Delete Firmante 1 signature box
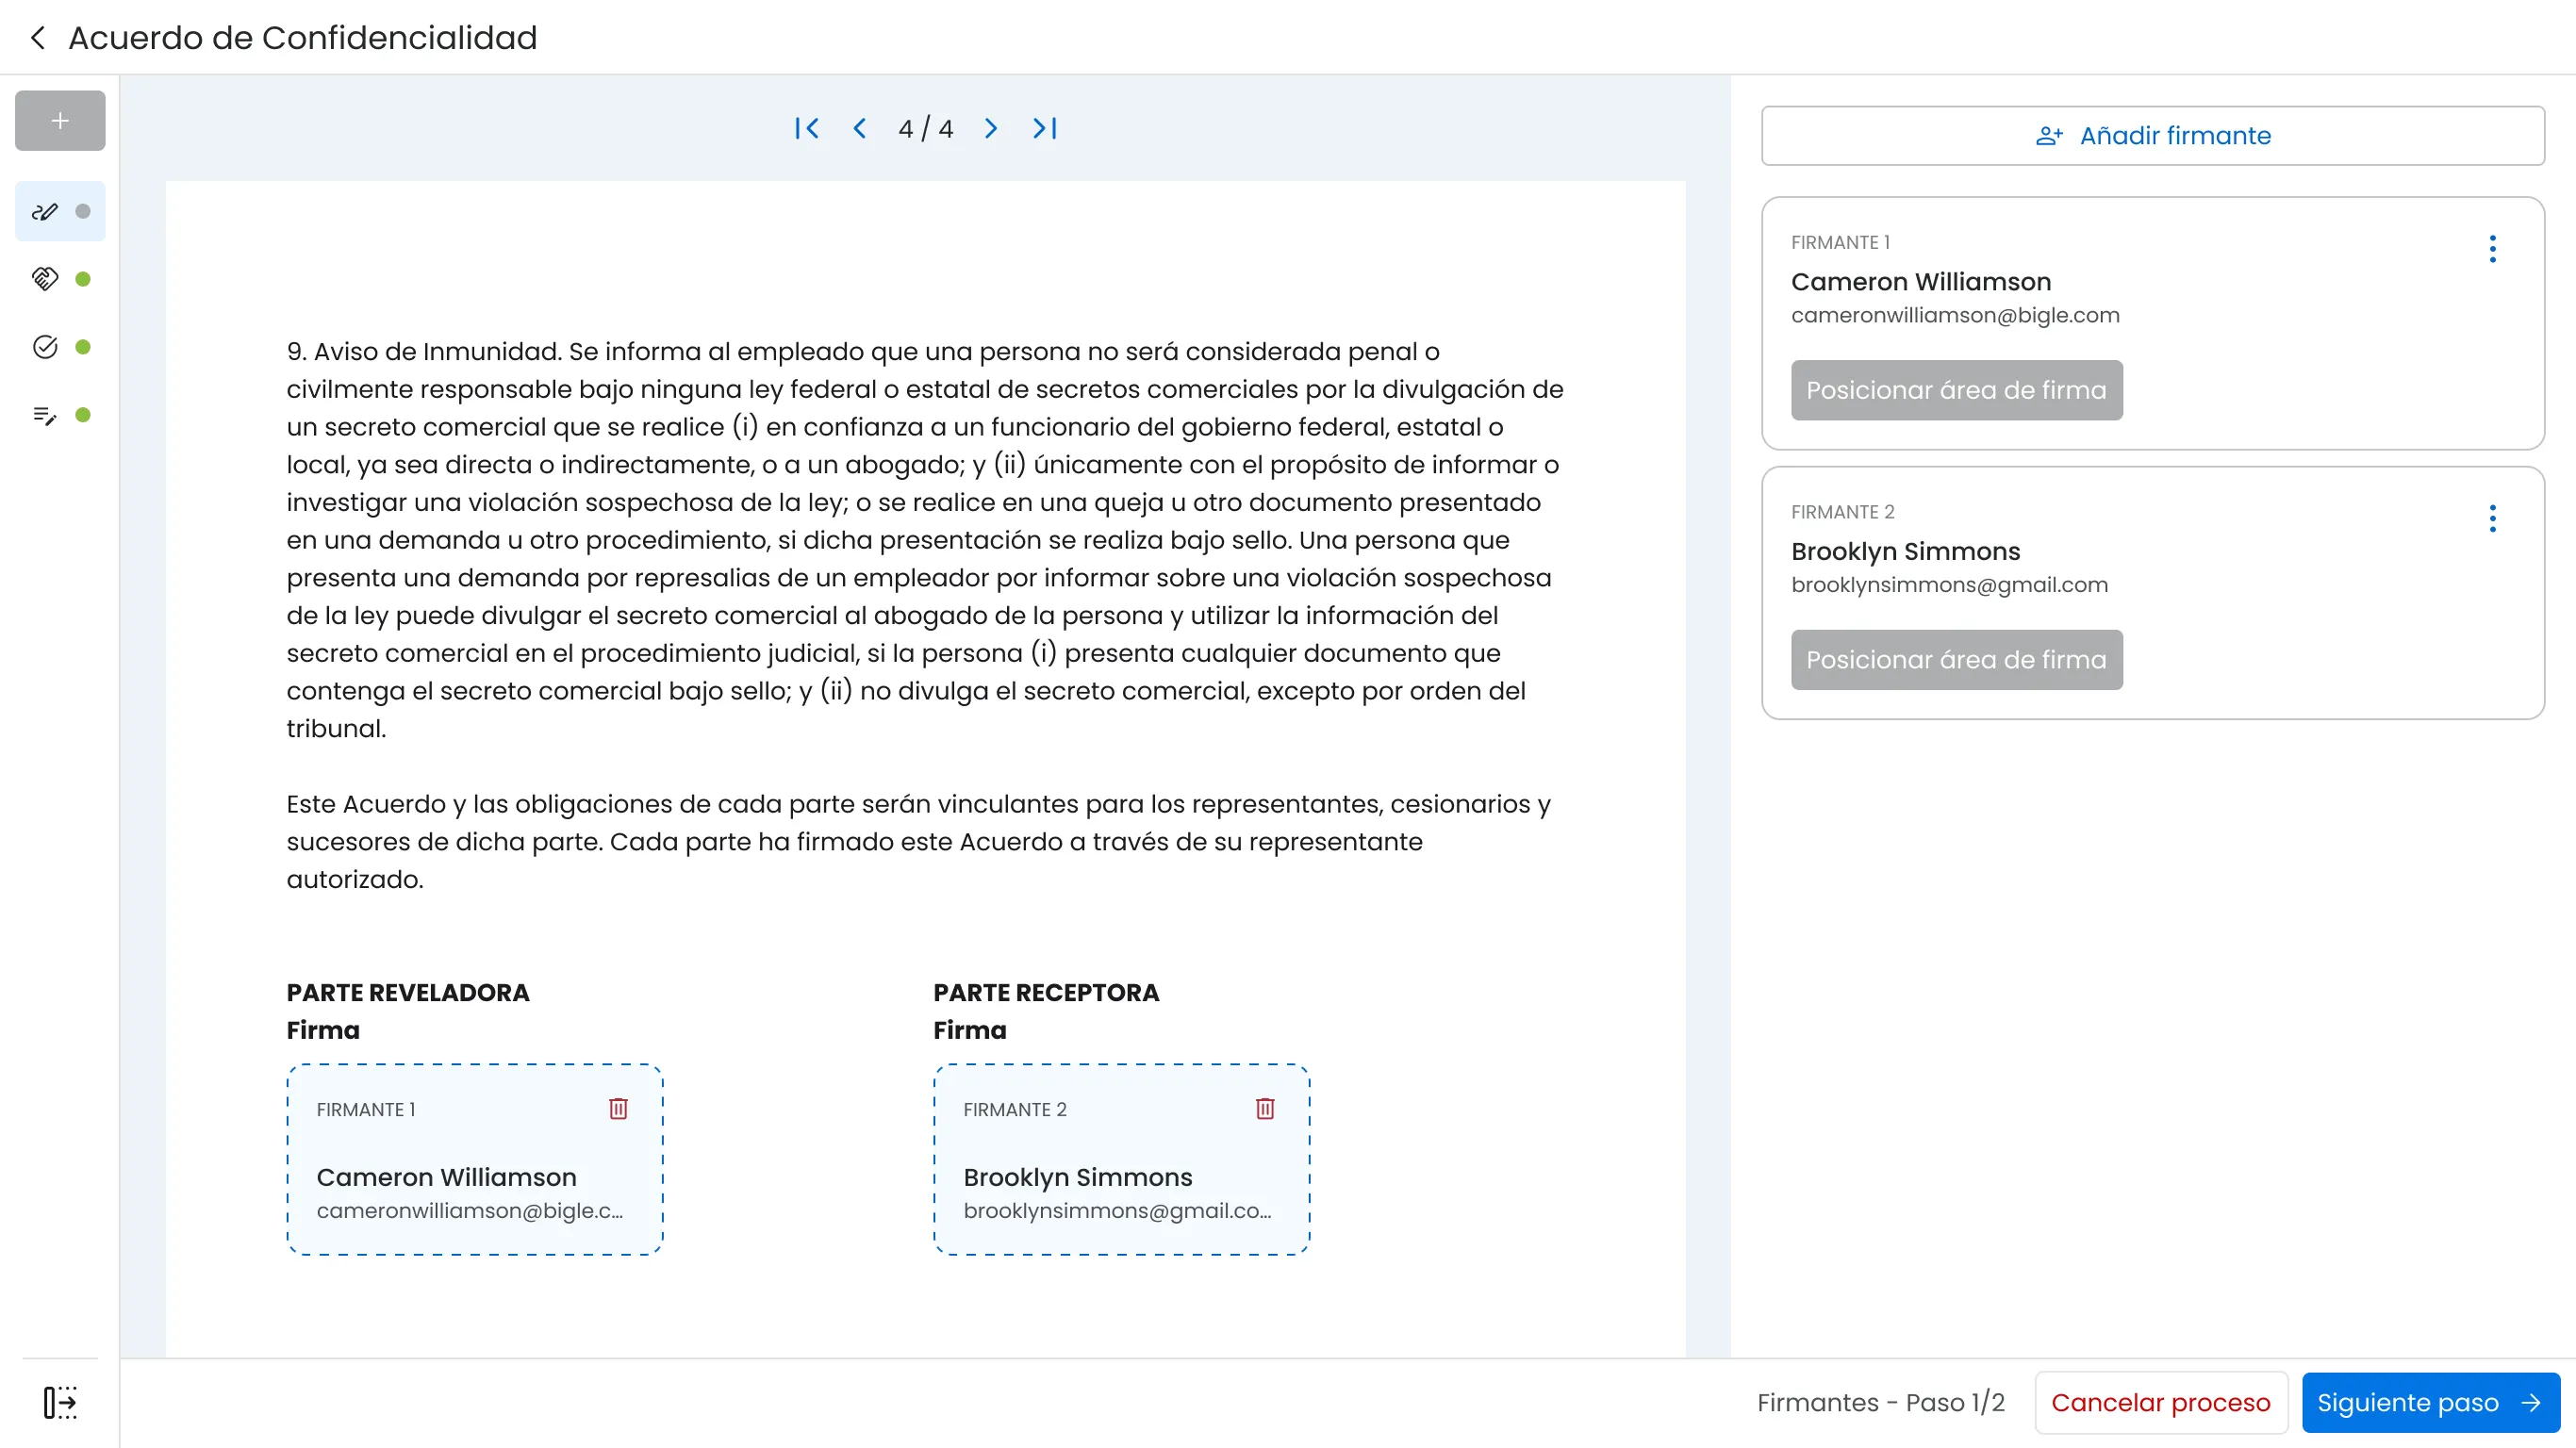The height and width of the screenshot is (1448, 2576). pyautogui.click(x=618, y=1109)
